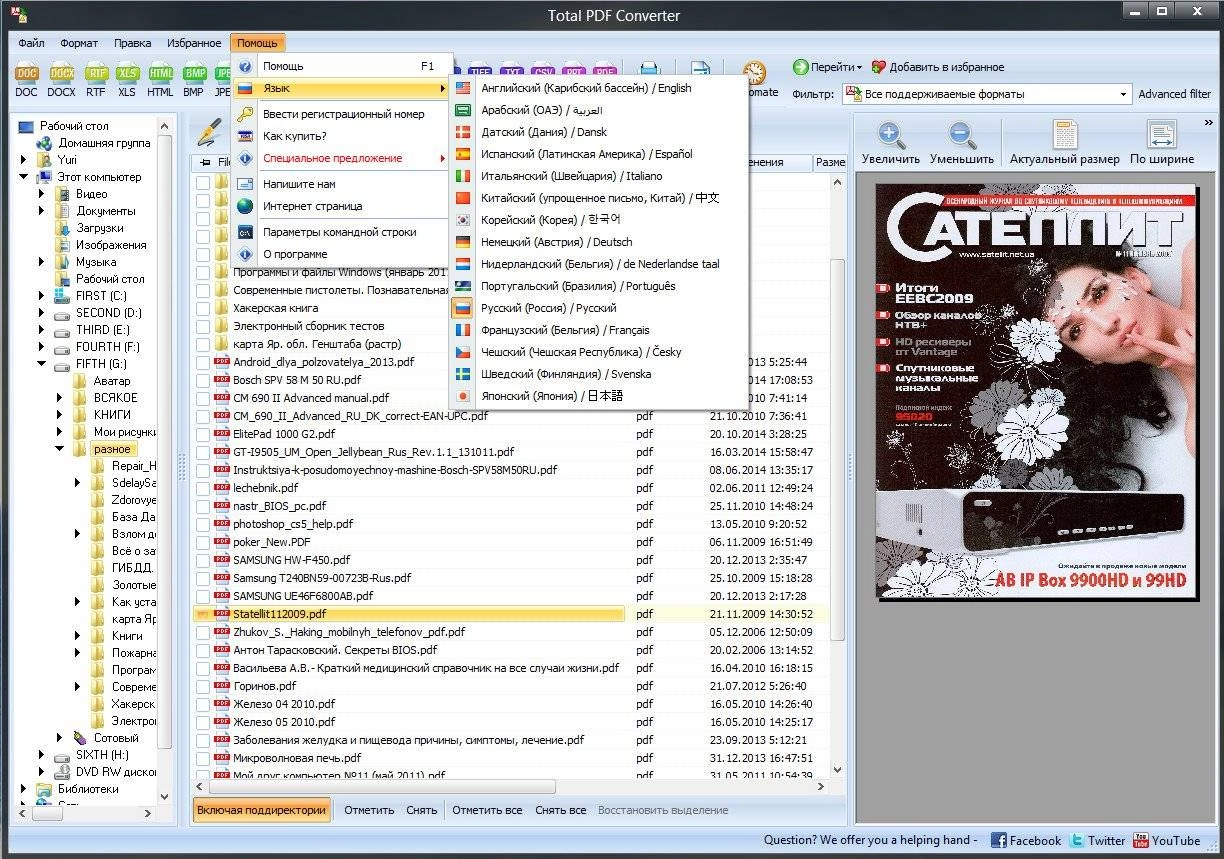Choose HTML as output format
Image resolution: width=1224 pixels, height=859 pixels.
coord(160,73)
